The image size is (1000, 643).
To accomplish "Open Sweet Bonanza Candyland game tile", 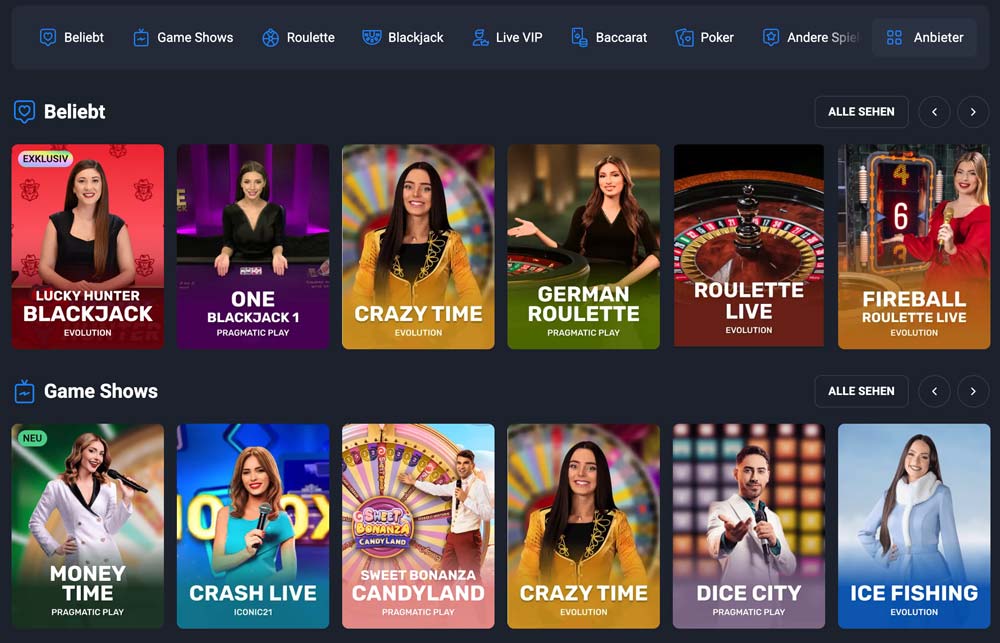I will coord(418,526).
